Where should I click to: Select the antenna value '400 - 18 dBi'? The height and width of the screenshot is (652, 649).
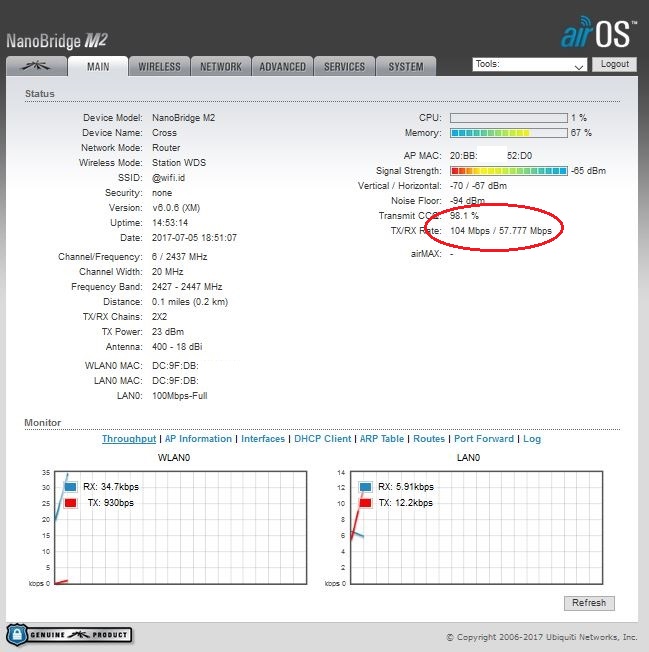point(177,347)
